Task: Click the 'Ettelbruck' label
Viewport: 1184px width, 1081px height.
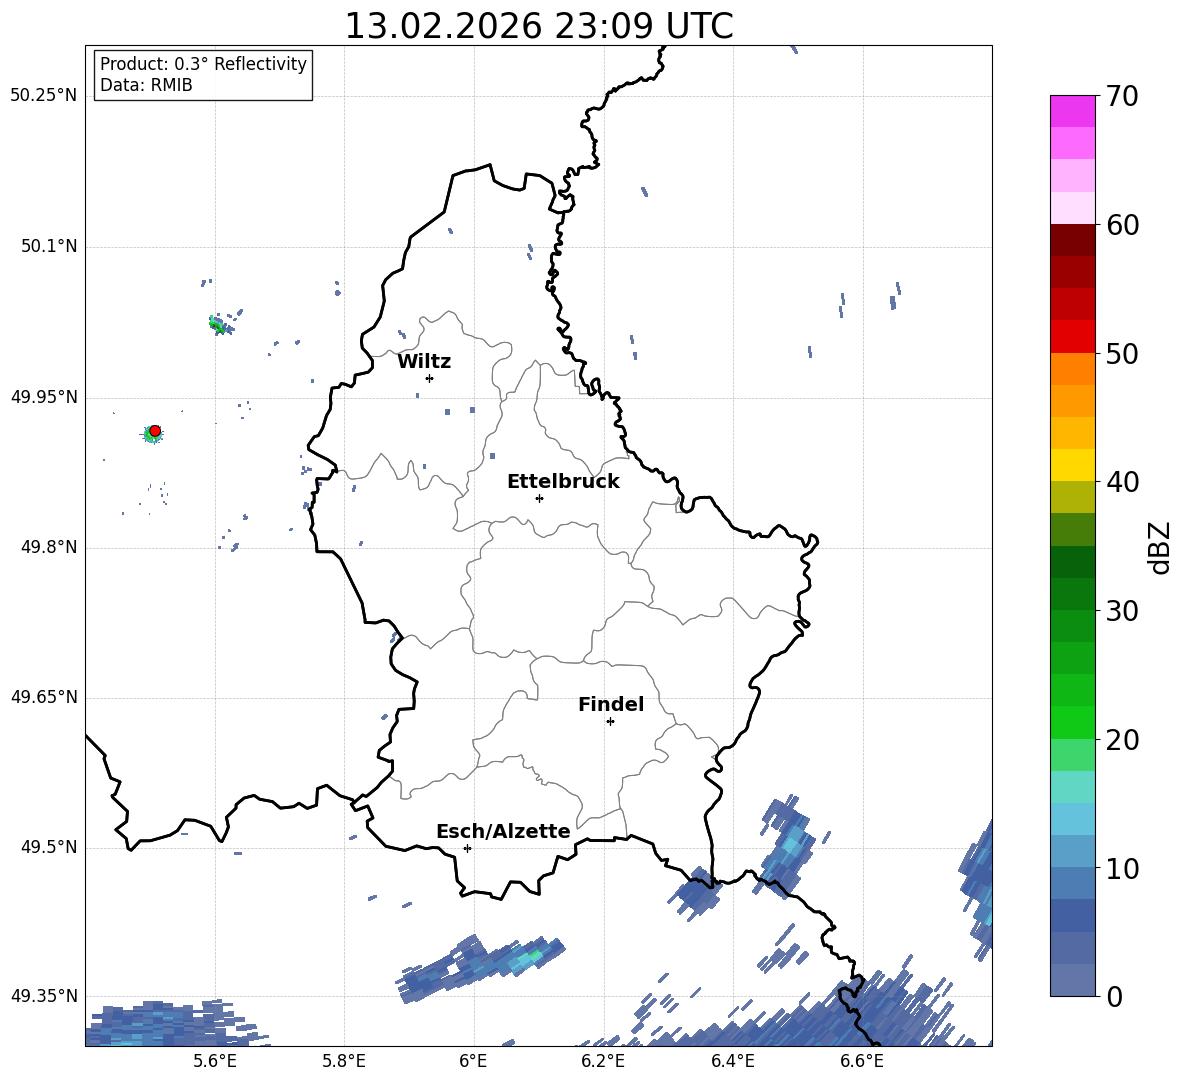Action: pyautogui.click(x=563, y=482)
